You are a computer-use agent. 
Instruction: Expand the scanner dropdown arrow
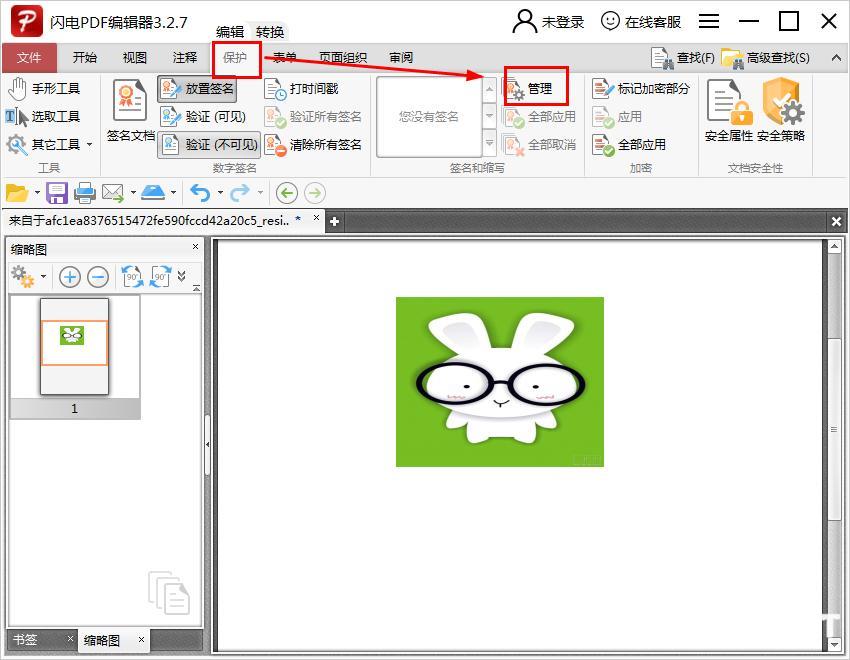point(173,193)
